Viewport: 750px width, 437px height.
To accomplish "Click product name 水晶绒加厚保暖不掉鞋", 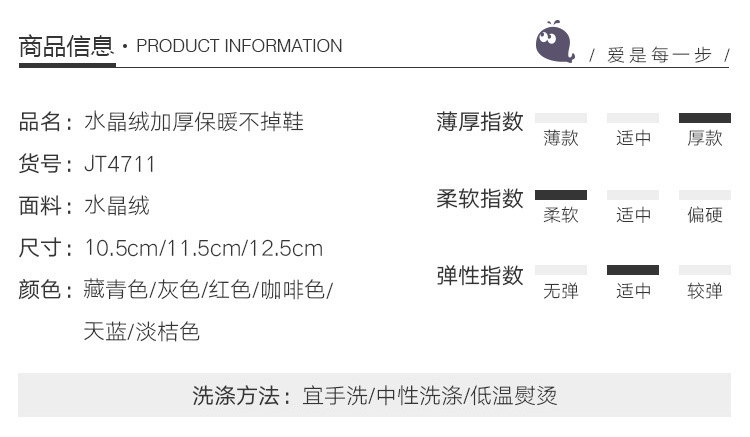I will tap(193, 122).
